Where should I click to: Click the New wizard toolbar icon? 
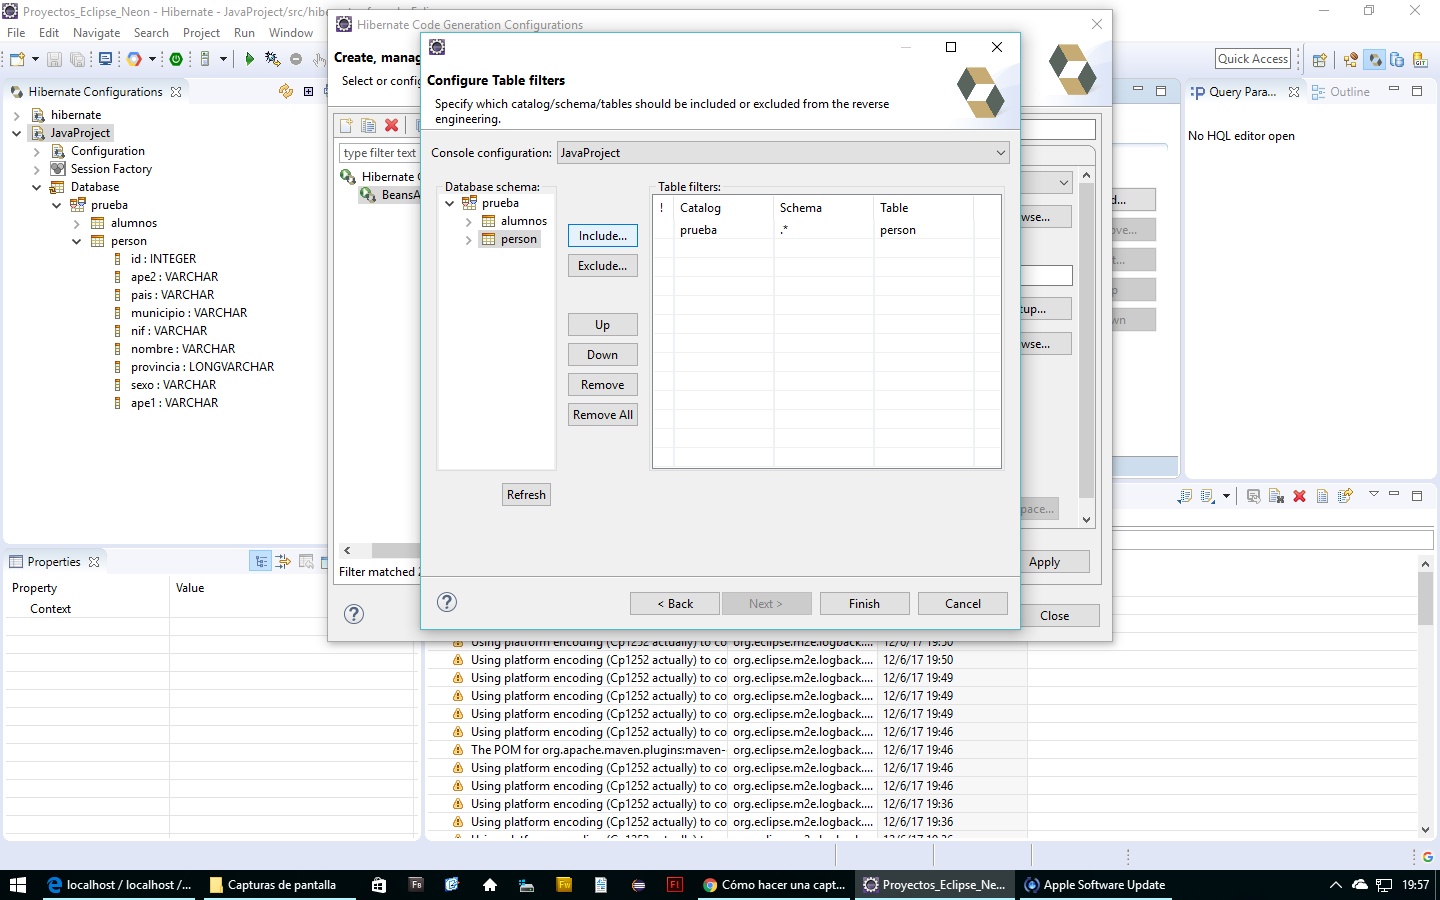[x=16, y=59]
